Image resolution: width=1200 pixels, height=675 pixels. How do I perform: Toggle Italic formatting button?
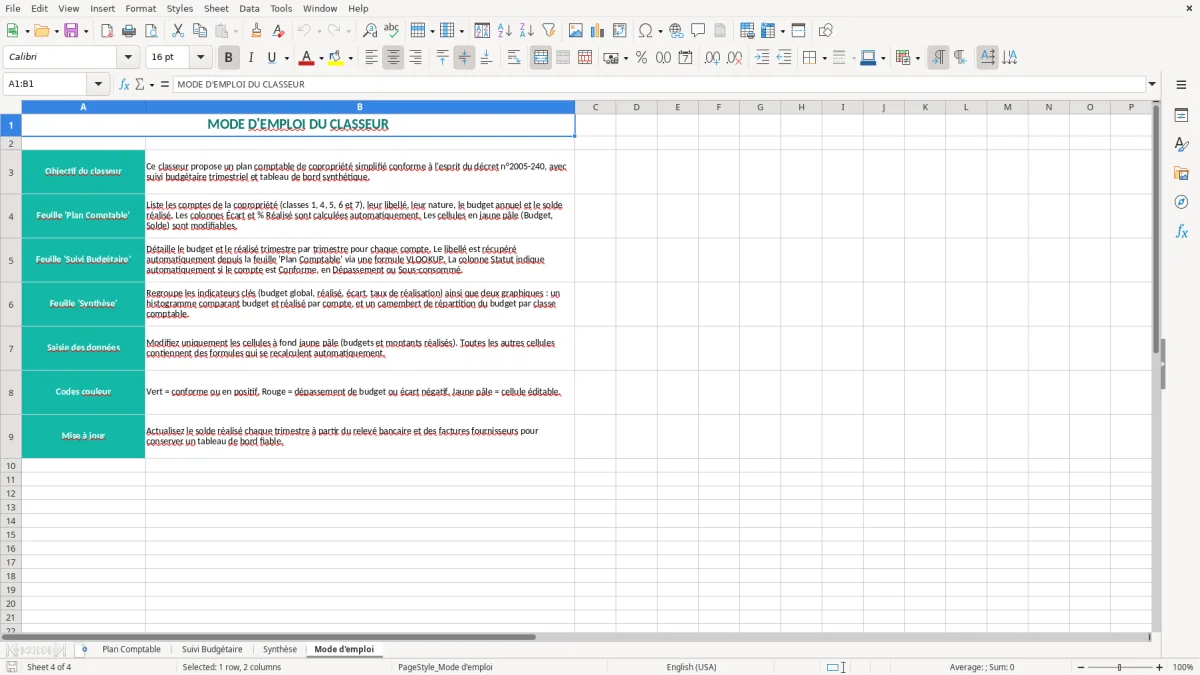tap(251, 58)
